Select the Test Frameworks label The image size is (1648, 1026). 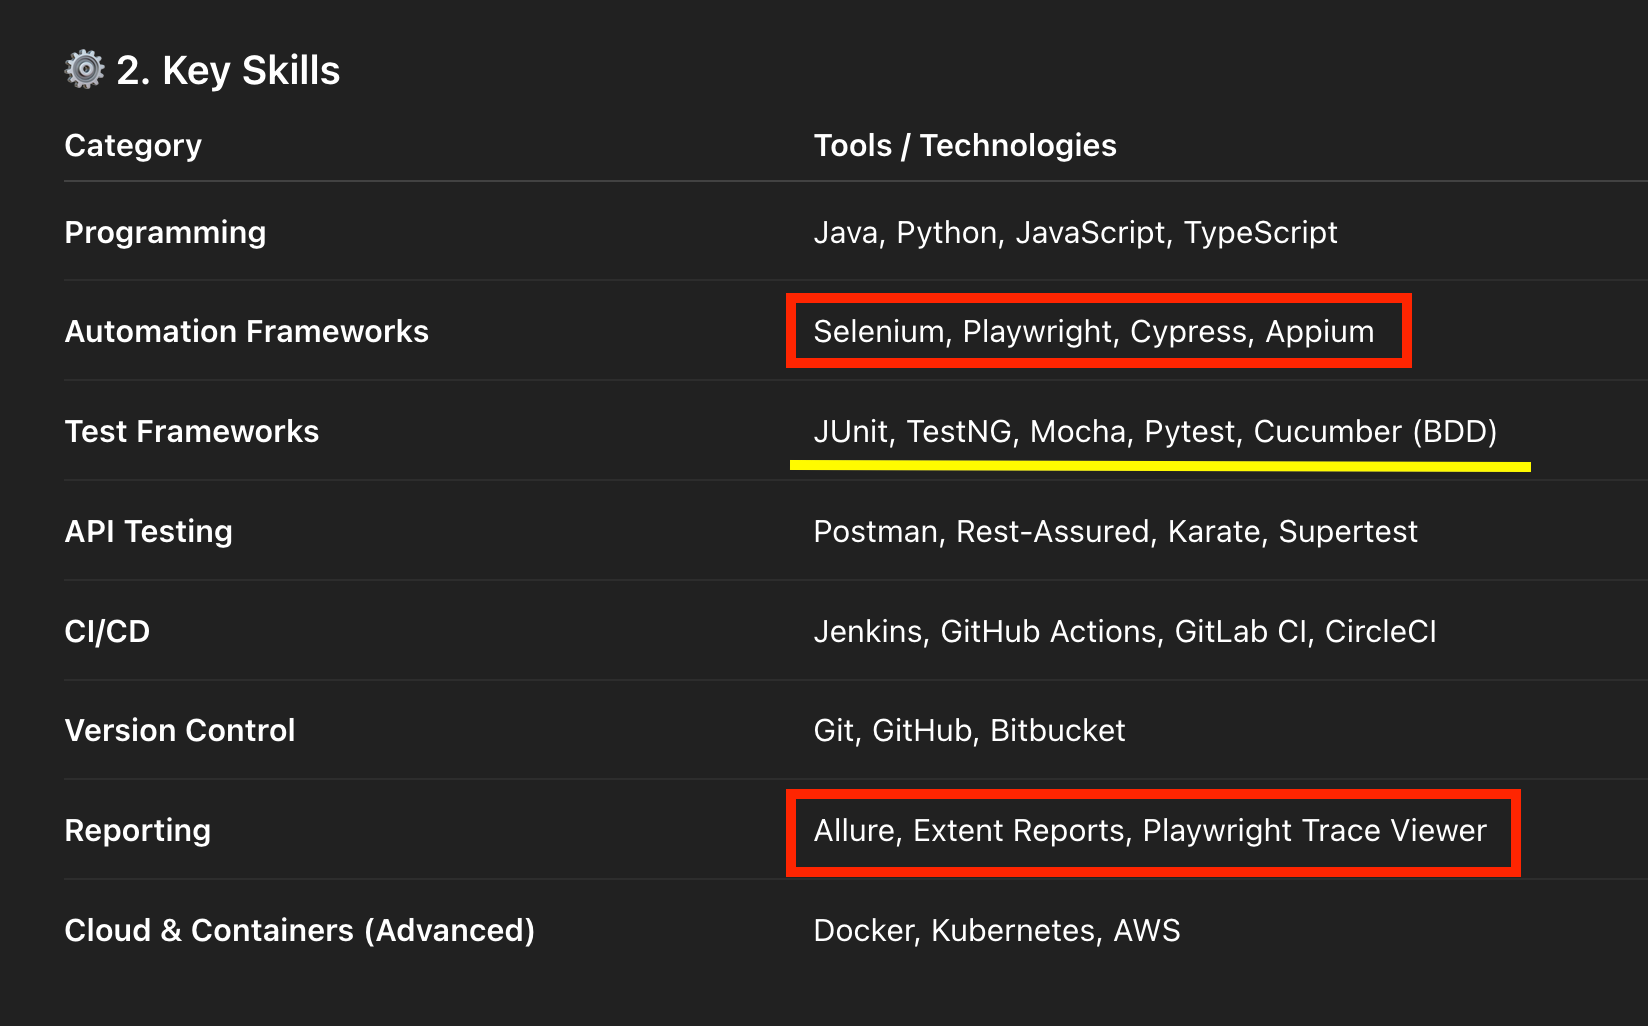[x=191, y=432]
